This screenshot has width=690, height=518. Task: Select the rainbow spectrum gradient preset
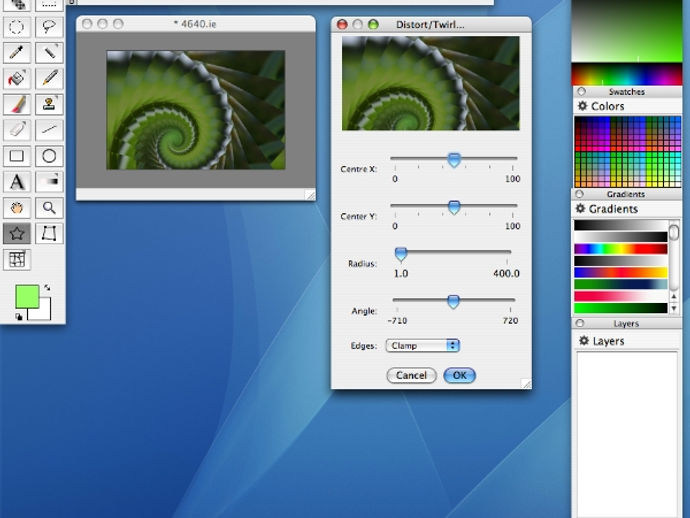pyautogui.click(x=620, y=249)
